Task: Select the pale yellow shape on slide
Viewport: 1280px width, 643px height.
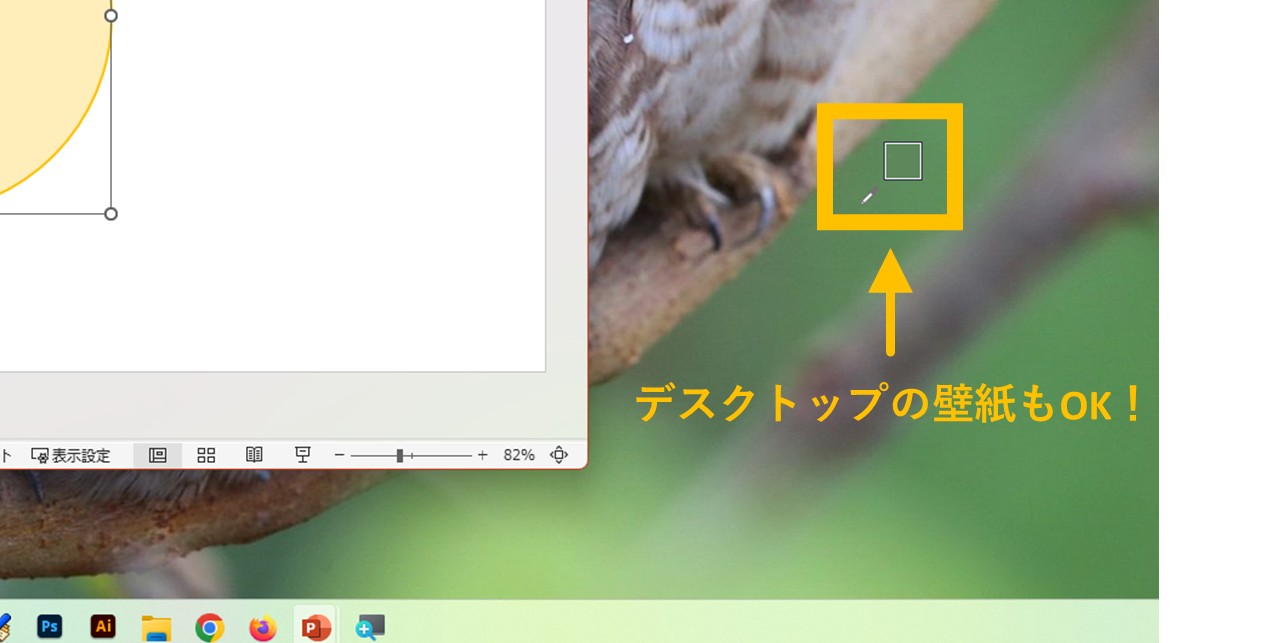Action: tap(40, 90)
